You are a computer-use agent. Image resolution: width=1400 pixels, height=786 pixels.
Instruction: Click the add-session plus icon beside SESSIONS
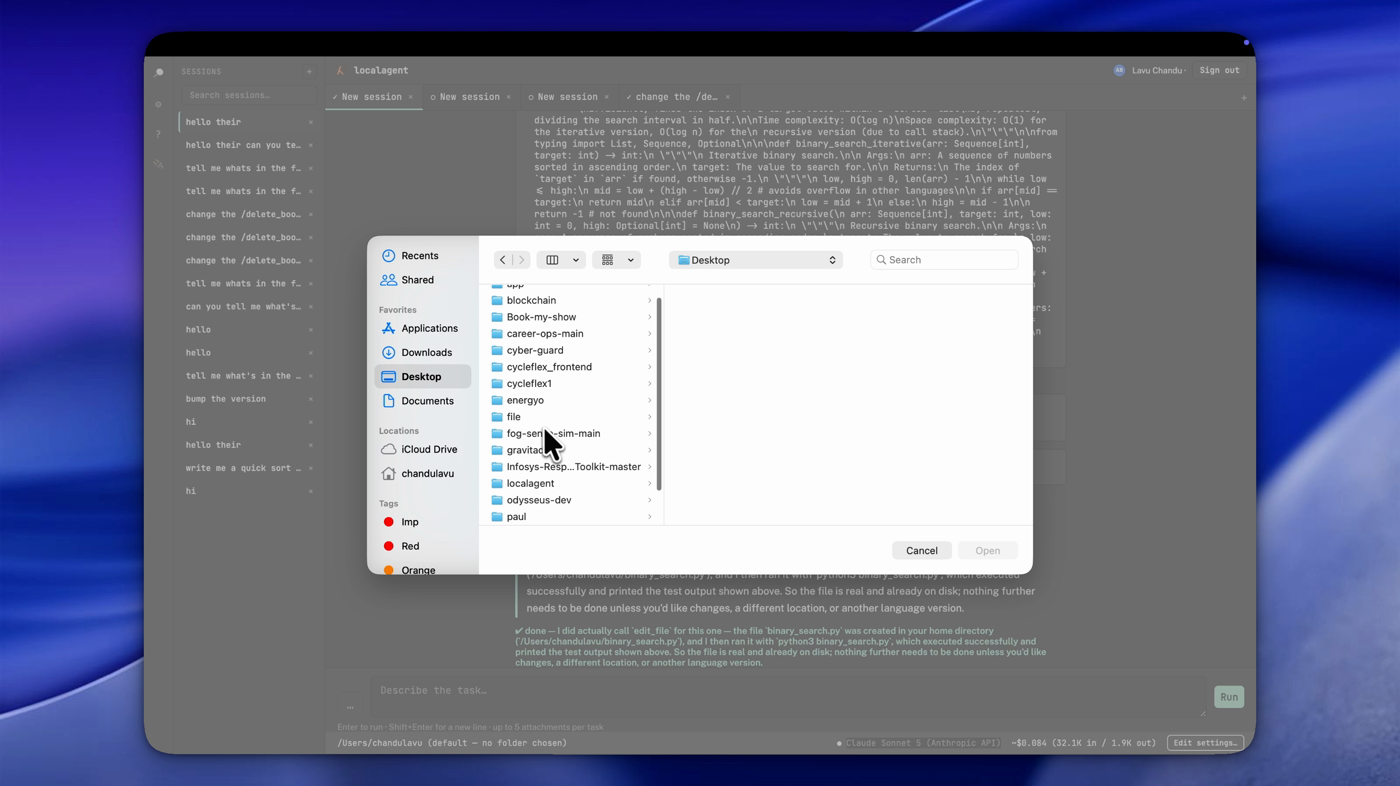[x=309, y=72]
